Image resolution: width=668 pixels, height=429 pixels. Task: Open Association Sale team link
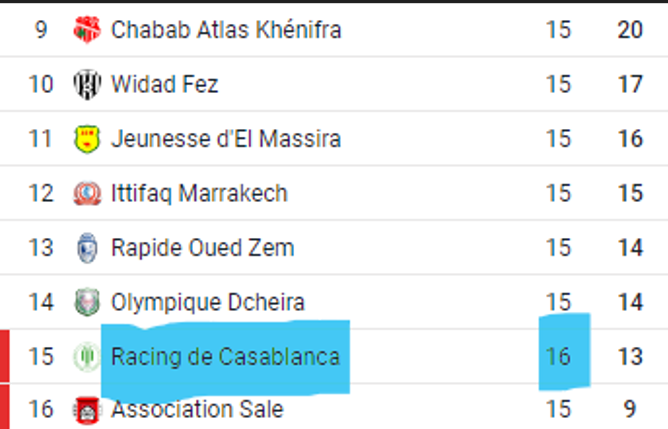coord(197,409)
